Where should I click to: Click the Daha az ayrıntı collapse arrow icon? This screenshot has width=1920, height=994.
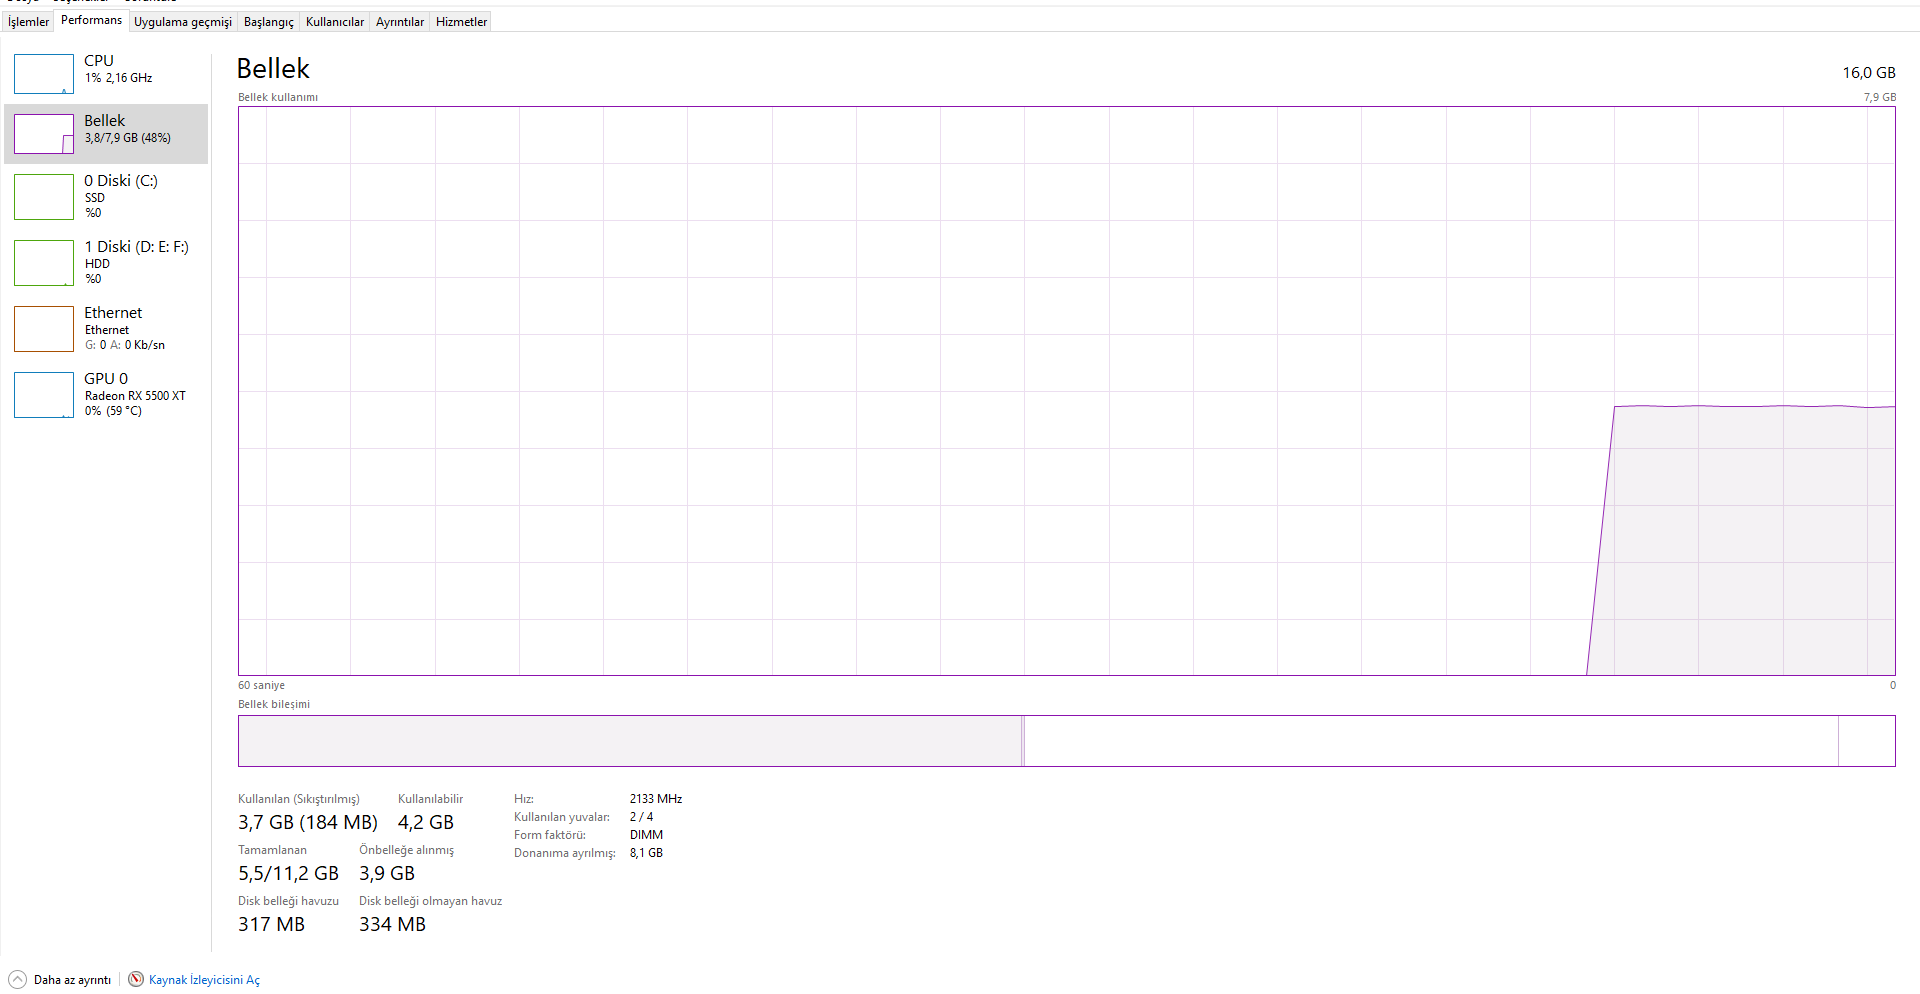17,980
